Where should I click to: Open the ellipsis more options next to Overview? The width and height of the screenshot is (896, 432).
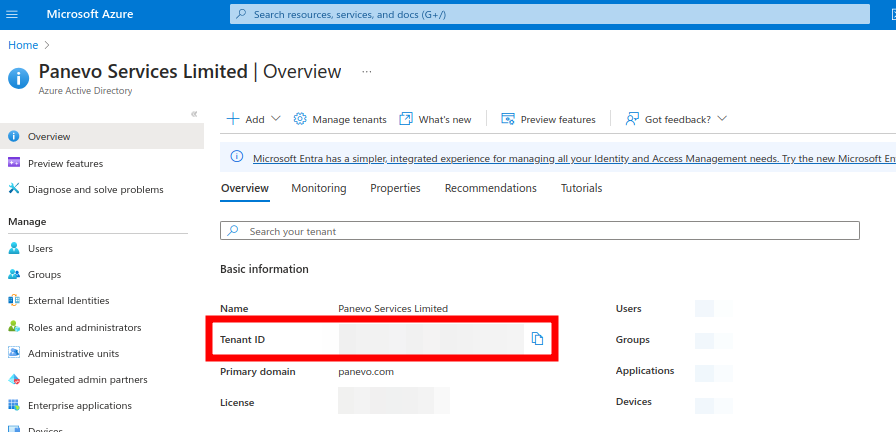367,72
